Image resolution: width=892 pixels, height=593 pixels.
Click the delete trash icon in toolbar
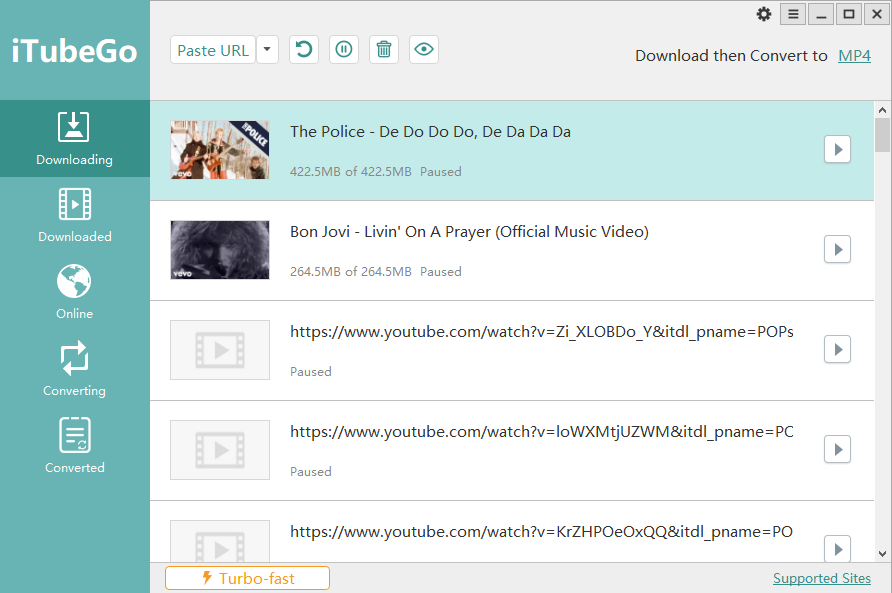click(384, 50)
